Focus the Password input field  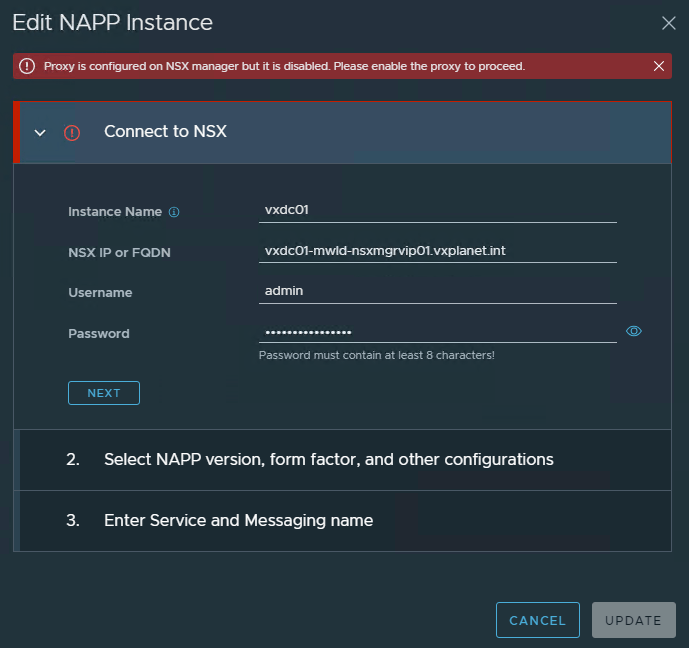437,331
